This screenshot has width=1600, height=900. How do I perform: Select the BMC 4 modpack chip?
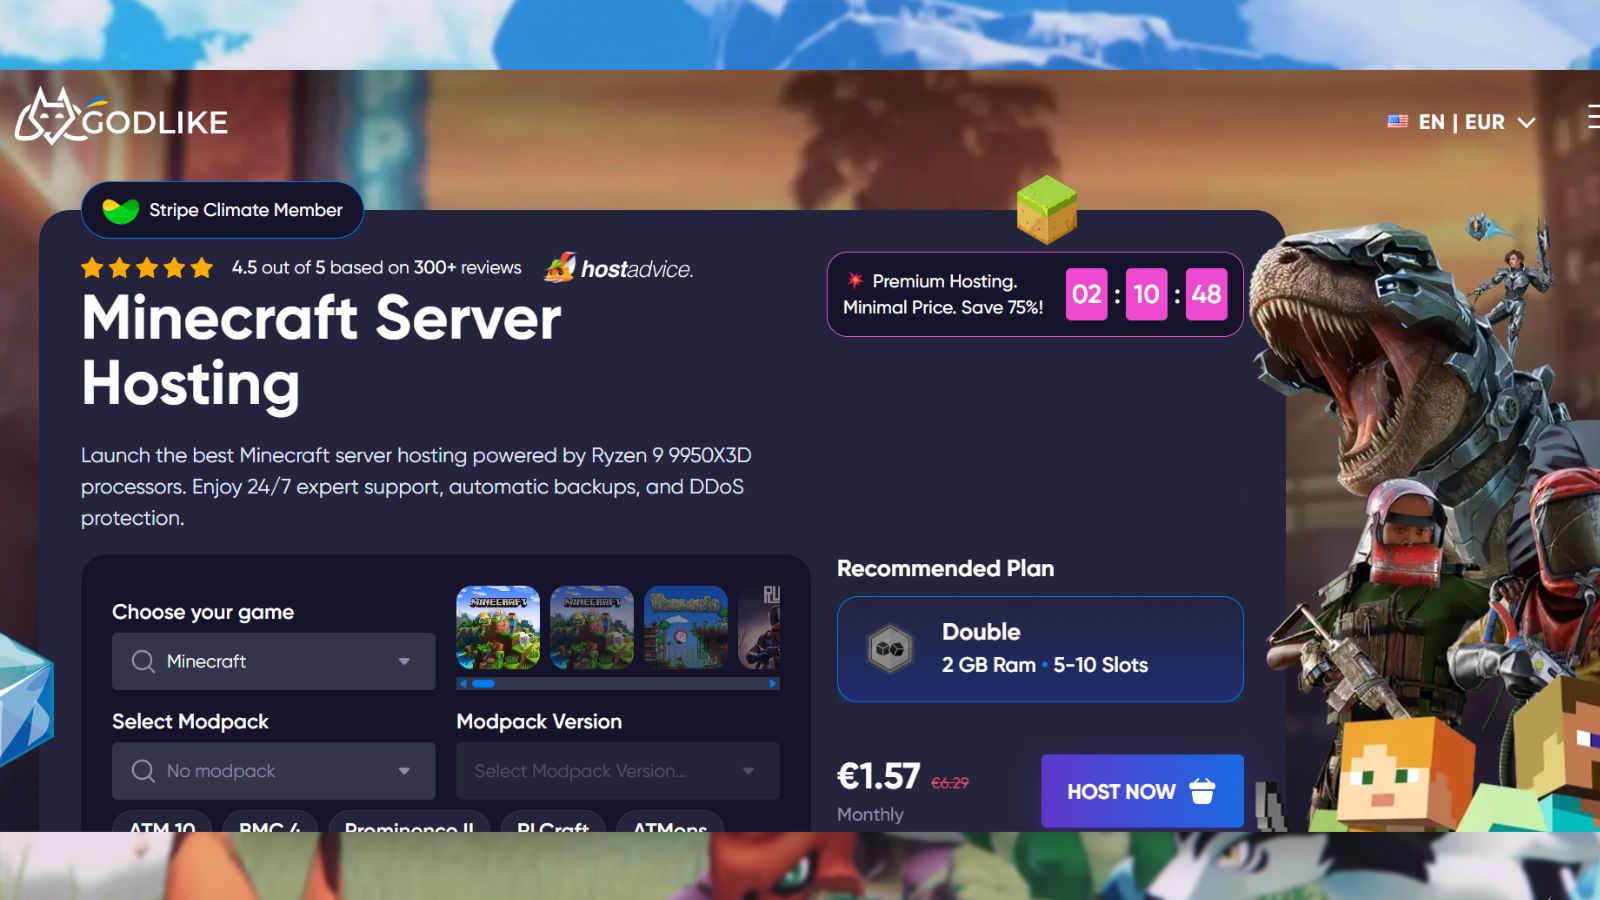(x=270, y=822)
